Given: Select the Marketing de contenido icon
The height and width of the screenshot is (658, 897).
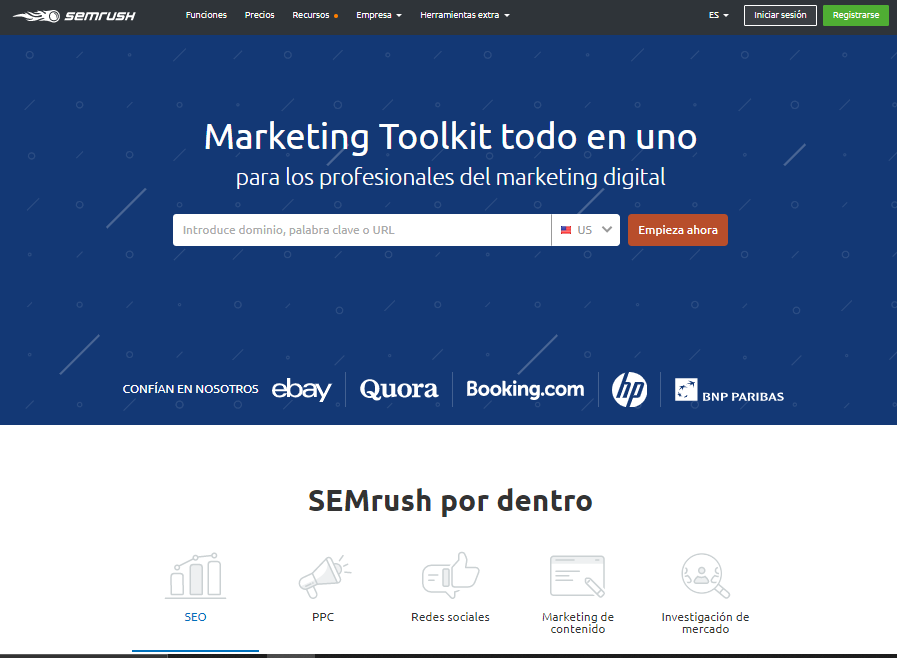Looking at the screenshot, I should click(578, 576).
